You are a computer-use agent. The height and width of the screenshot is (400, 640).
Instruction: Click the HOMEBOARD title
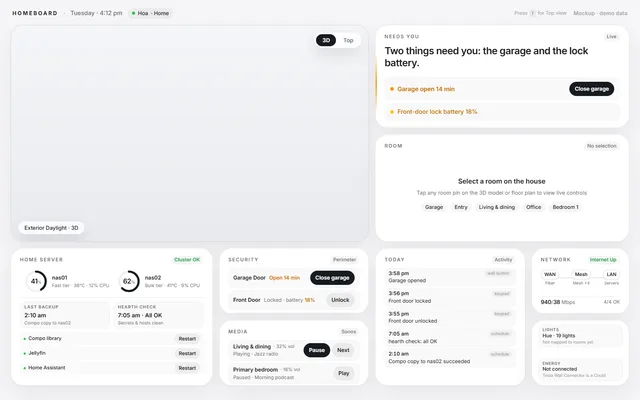click(35, 13)
